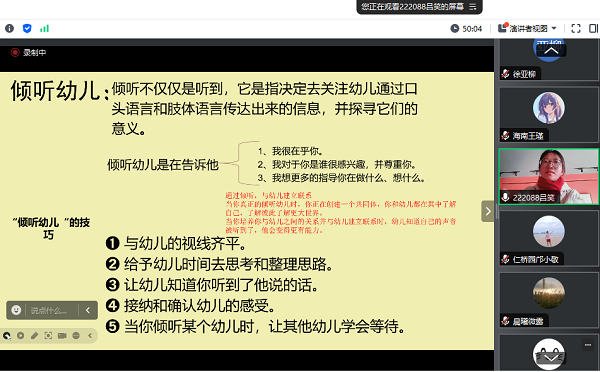Click tip ❺ 让其他幼儿学会等待
Viewport: 600px width, 372px height.
255,326
